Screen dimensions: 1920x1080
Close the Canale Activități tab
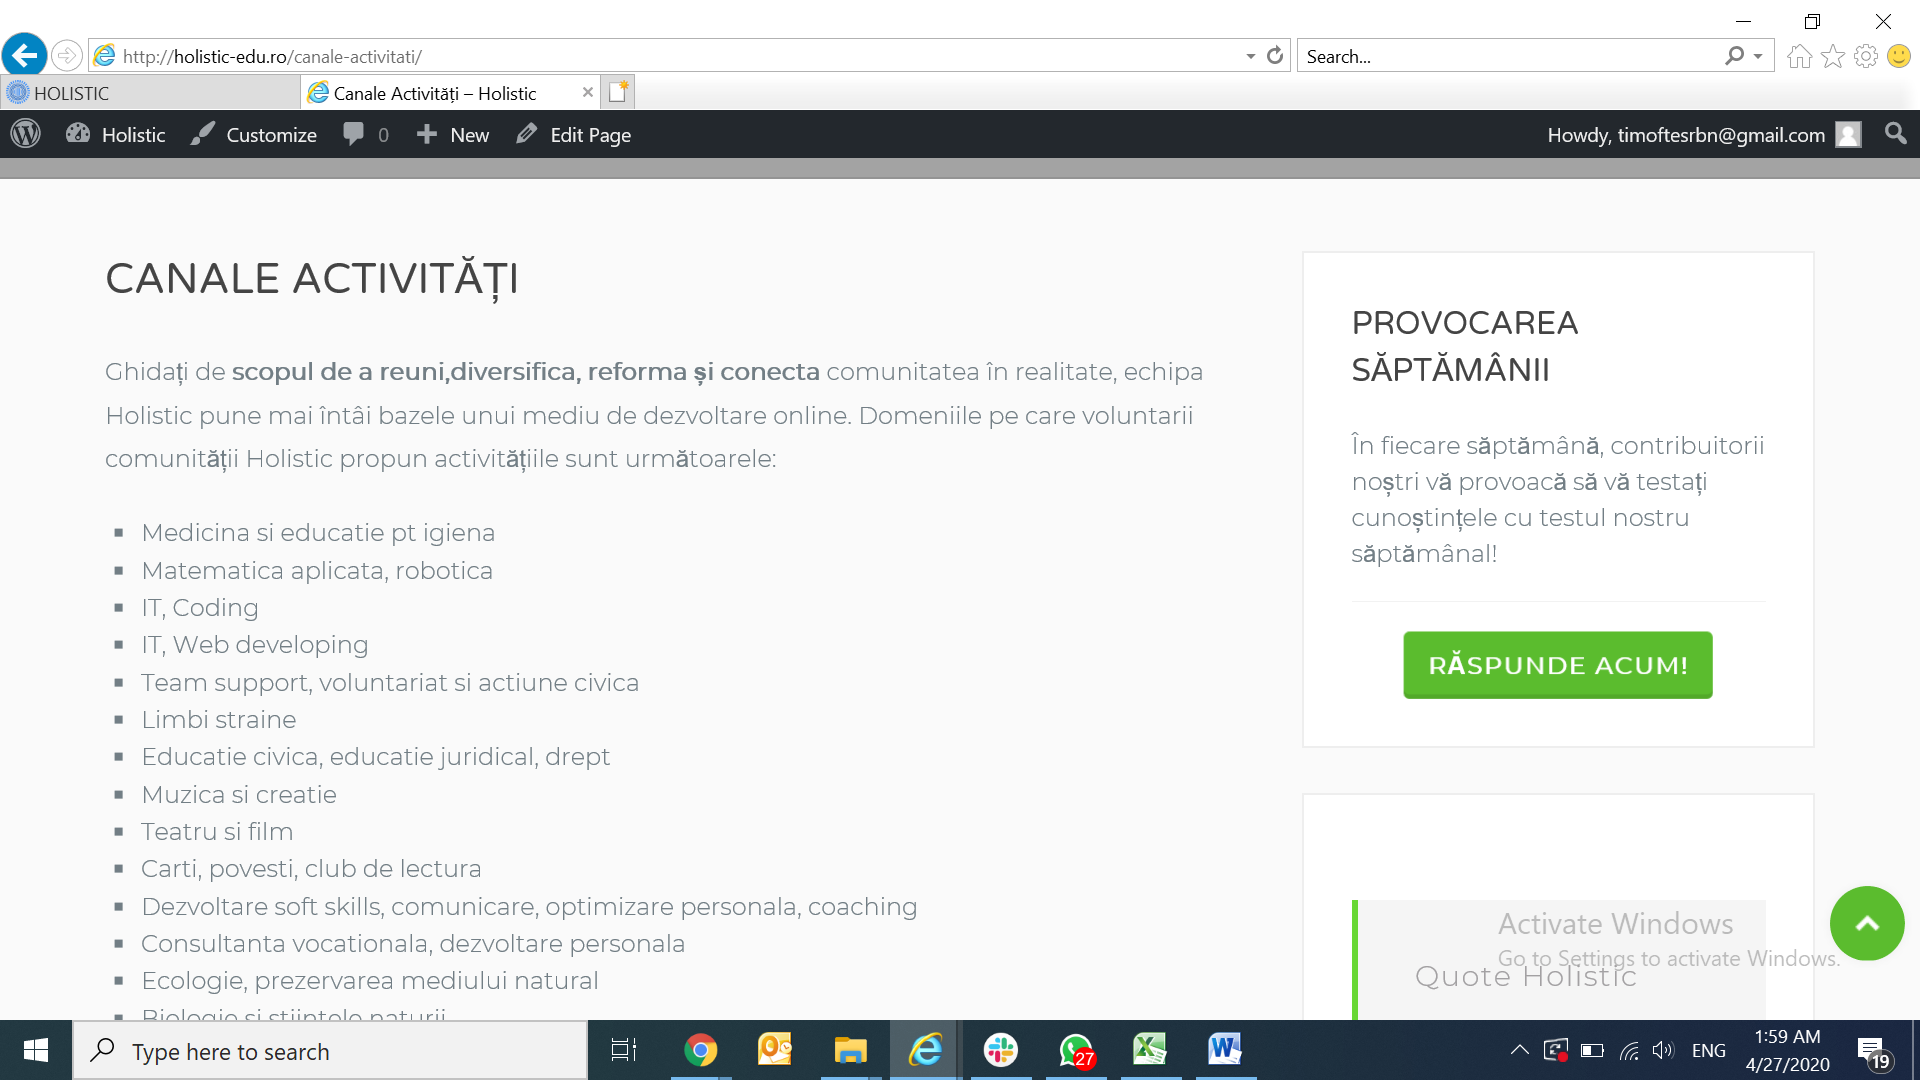coord(588,92)
